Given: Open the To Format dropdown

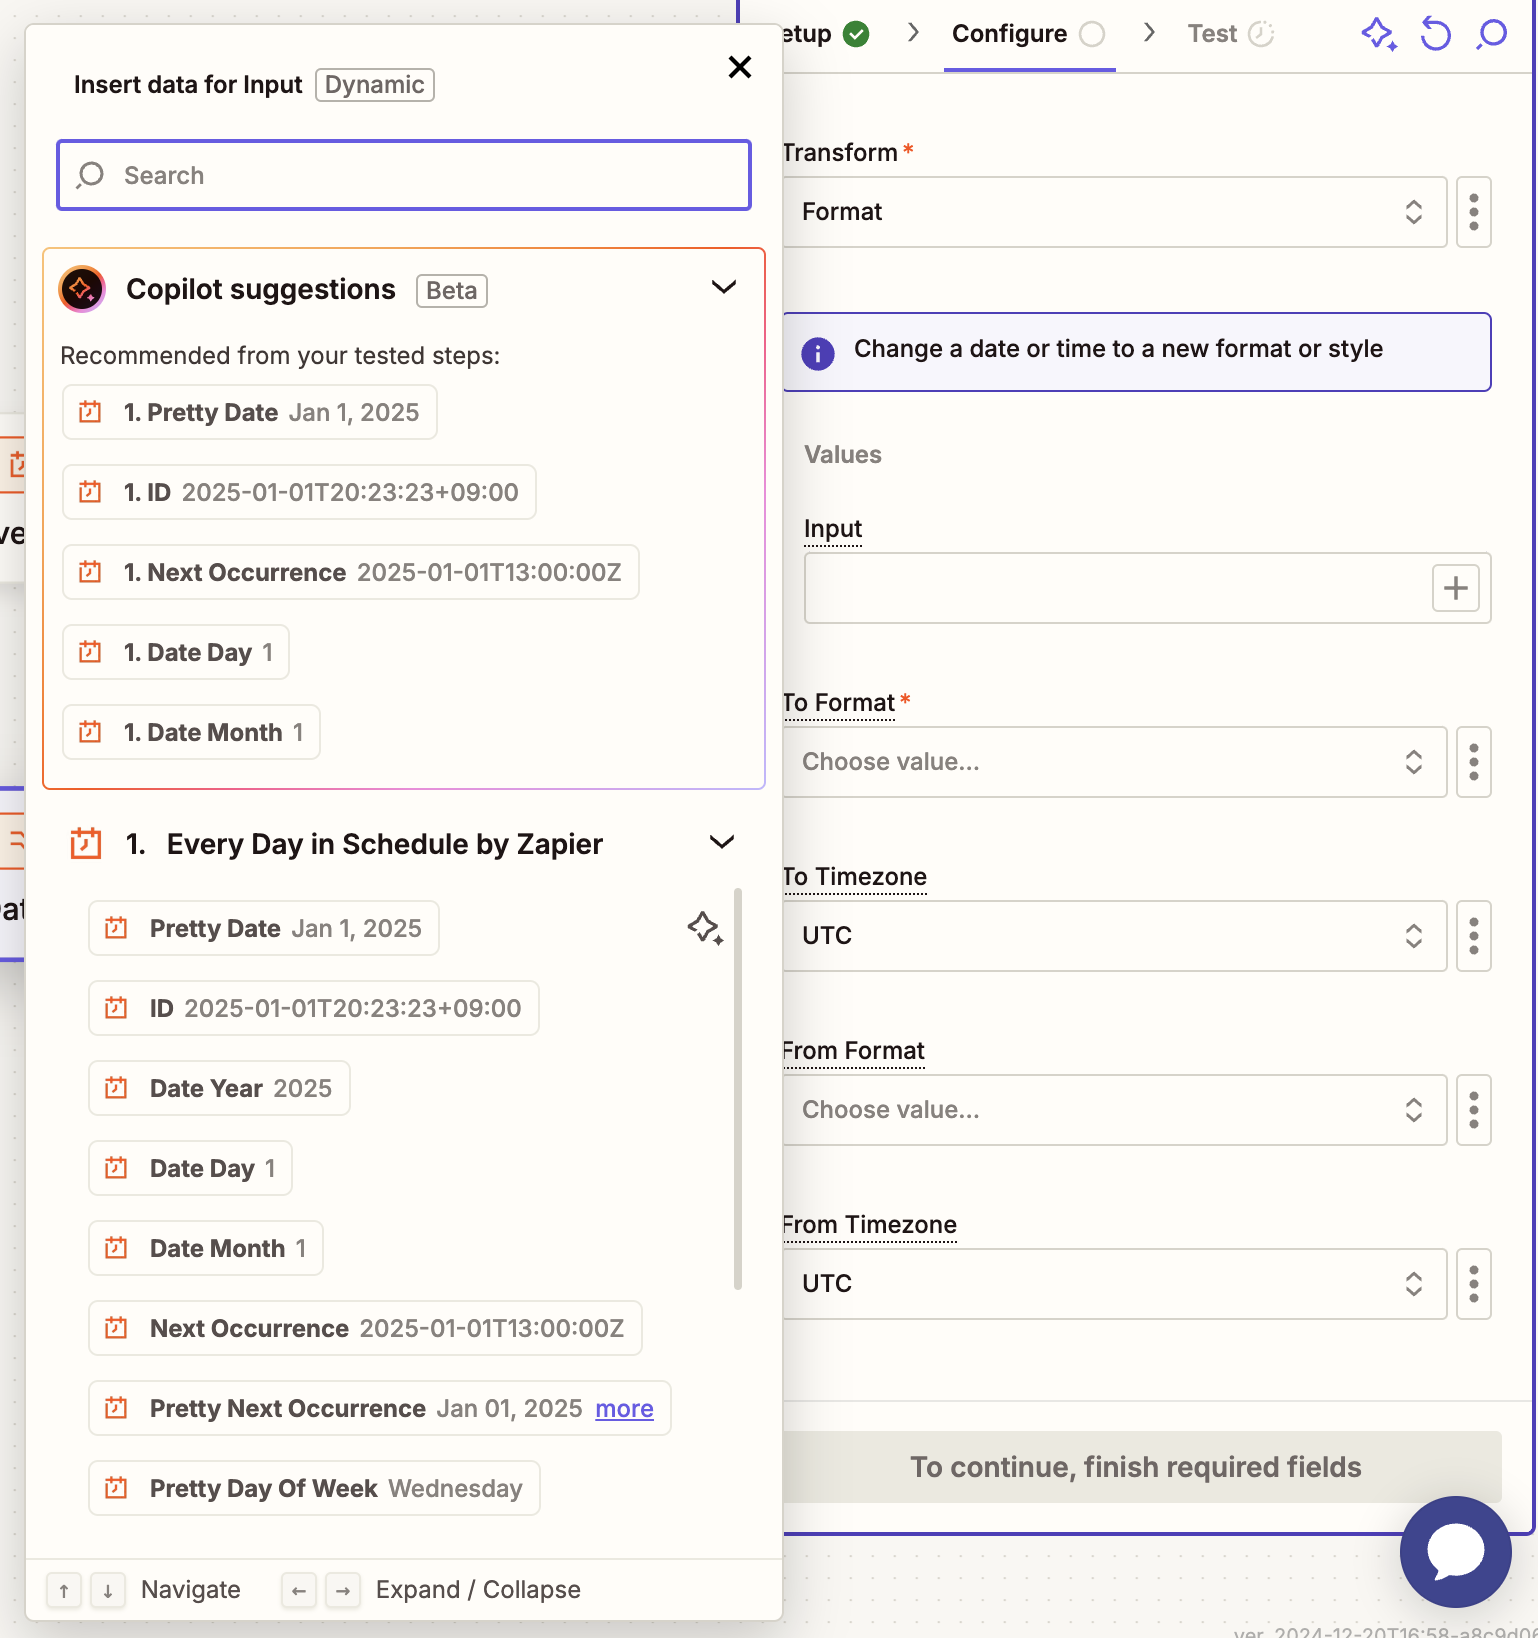Looking at the screenshot, I should point(1114,762).
